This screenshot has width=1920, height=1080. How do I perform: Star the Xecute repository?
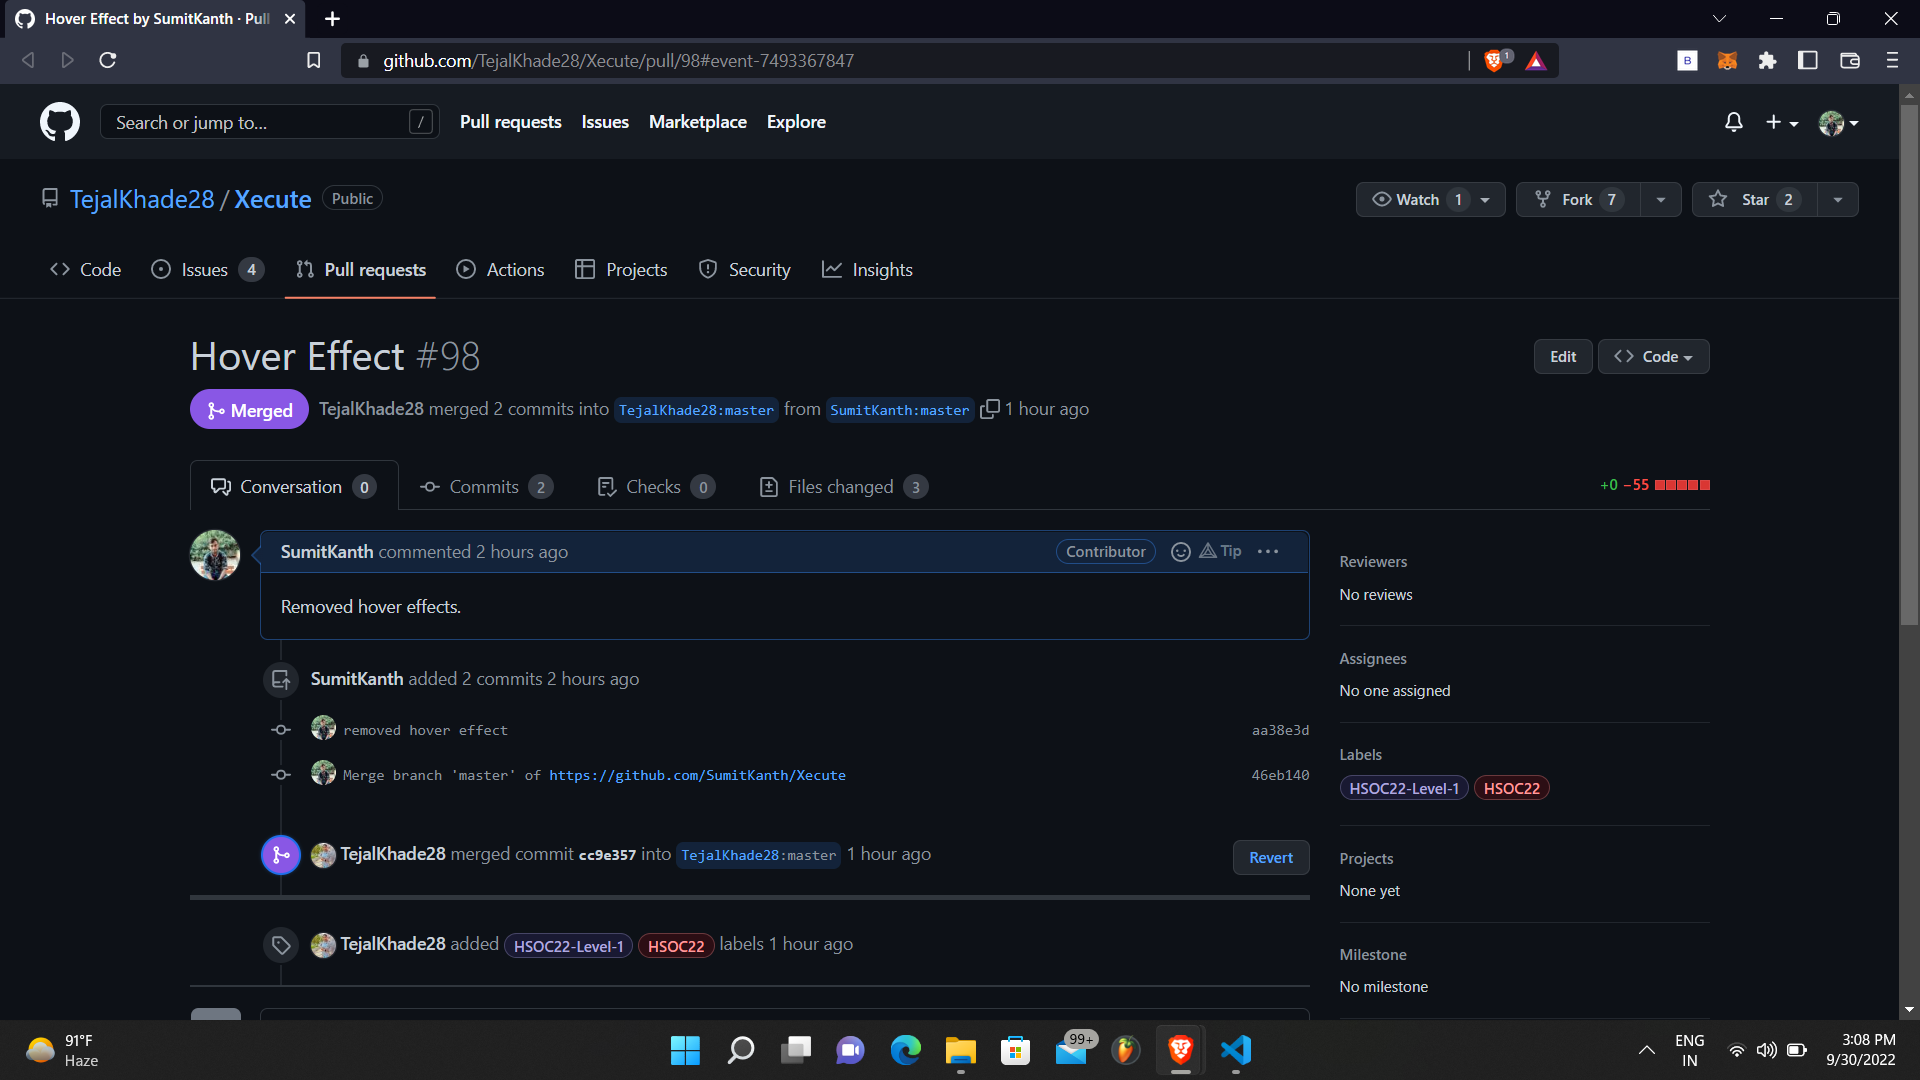tap(1756, 199)
